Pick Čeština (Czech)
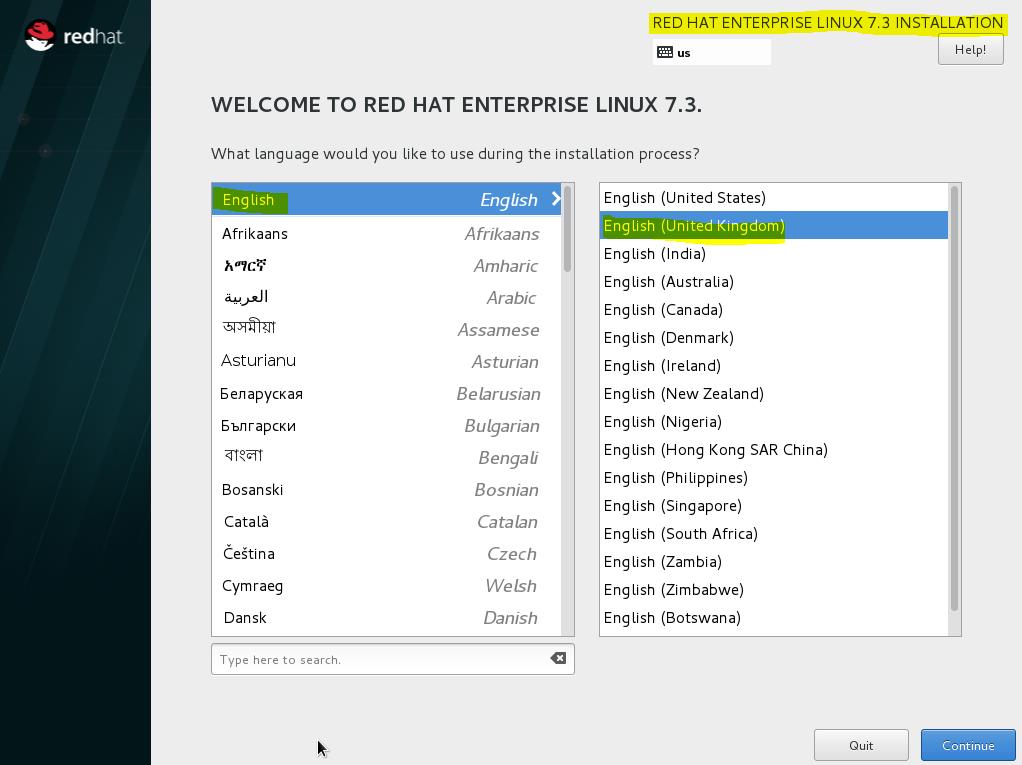The width and height of the screenshot is (1022, 765). coord(387,553)
